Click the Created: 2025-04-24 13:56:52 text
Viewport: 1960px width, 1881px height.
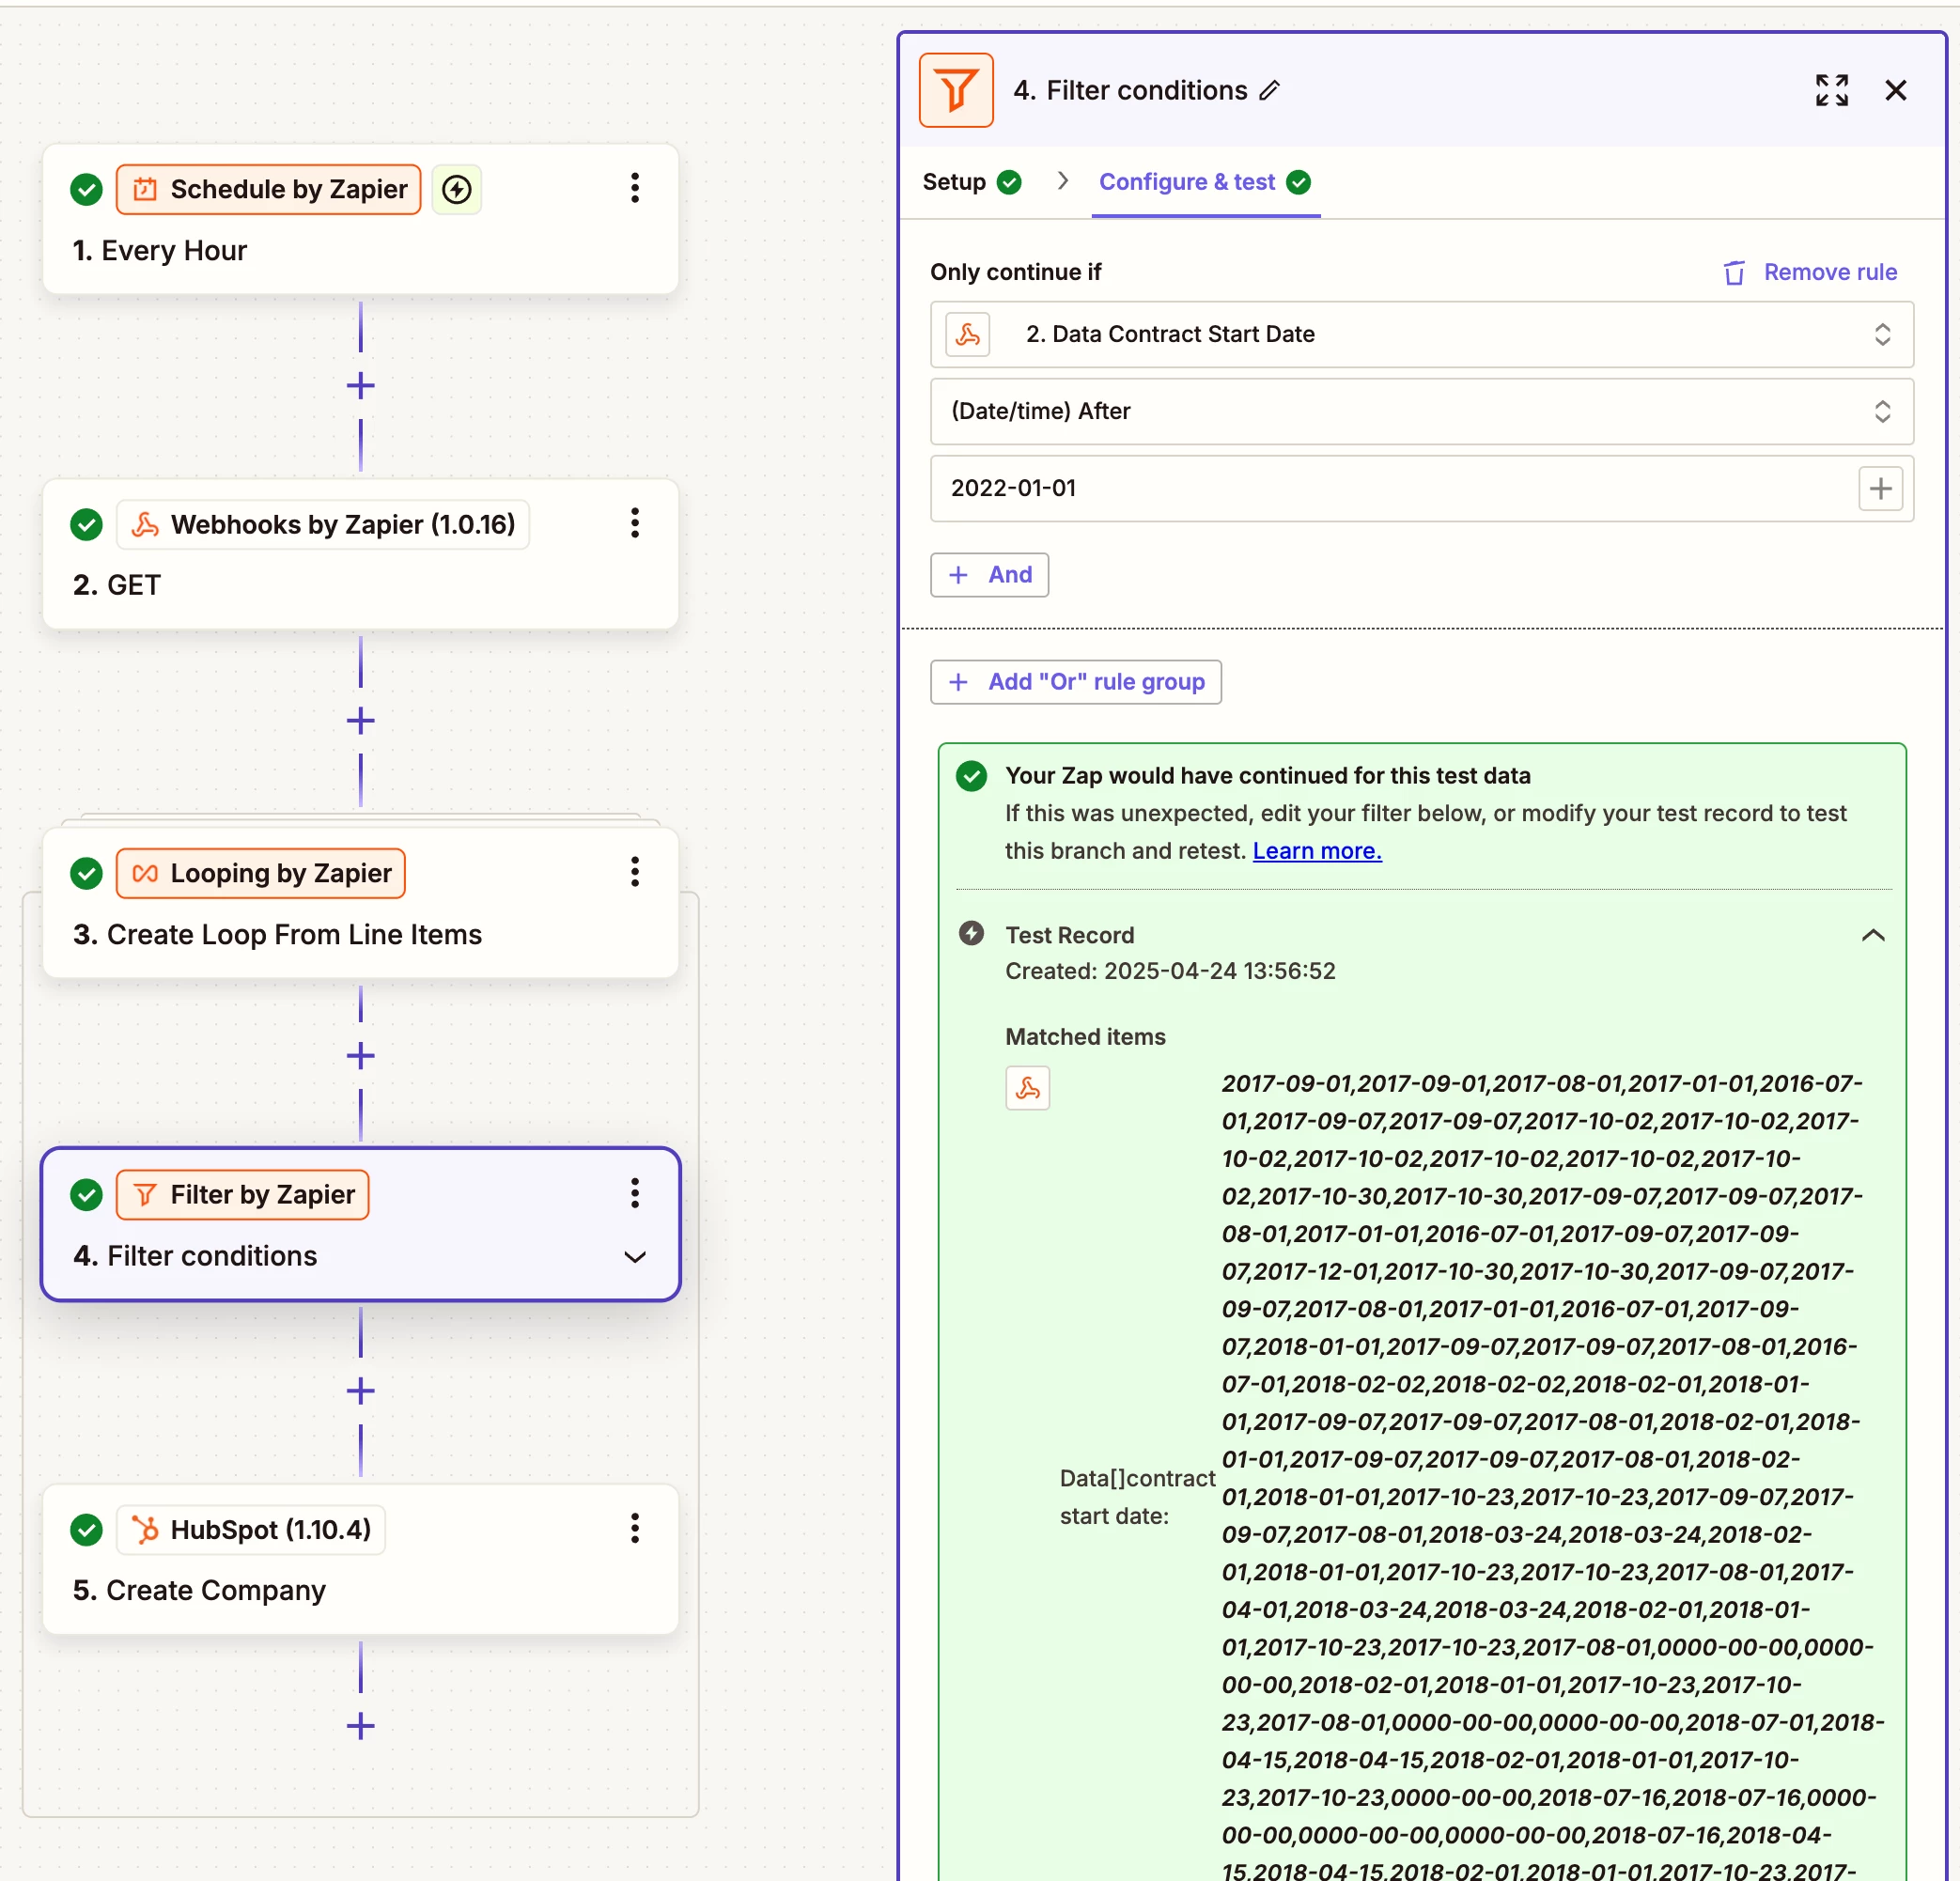[1170, 971]
